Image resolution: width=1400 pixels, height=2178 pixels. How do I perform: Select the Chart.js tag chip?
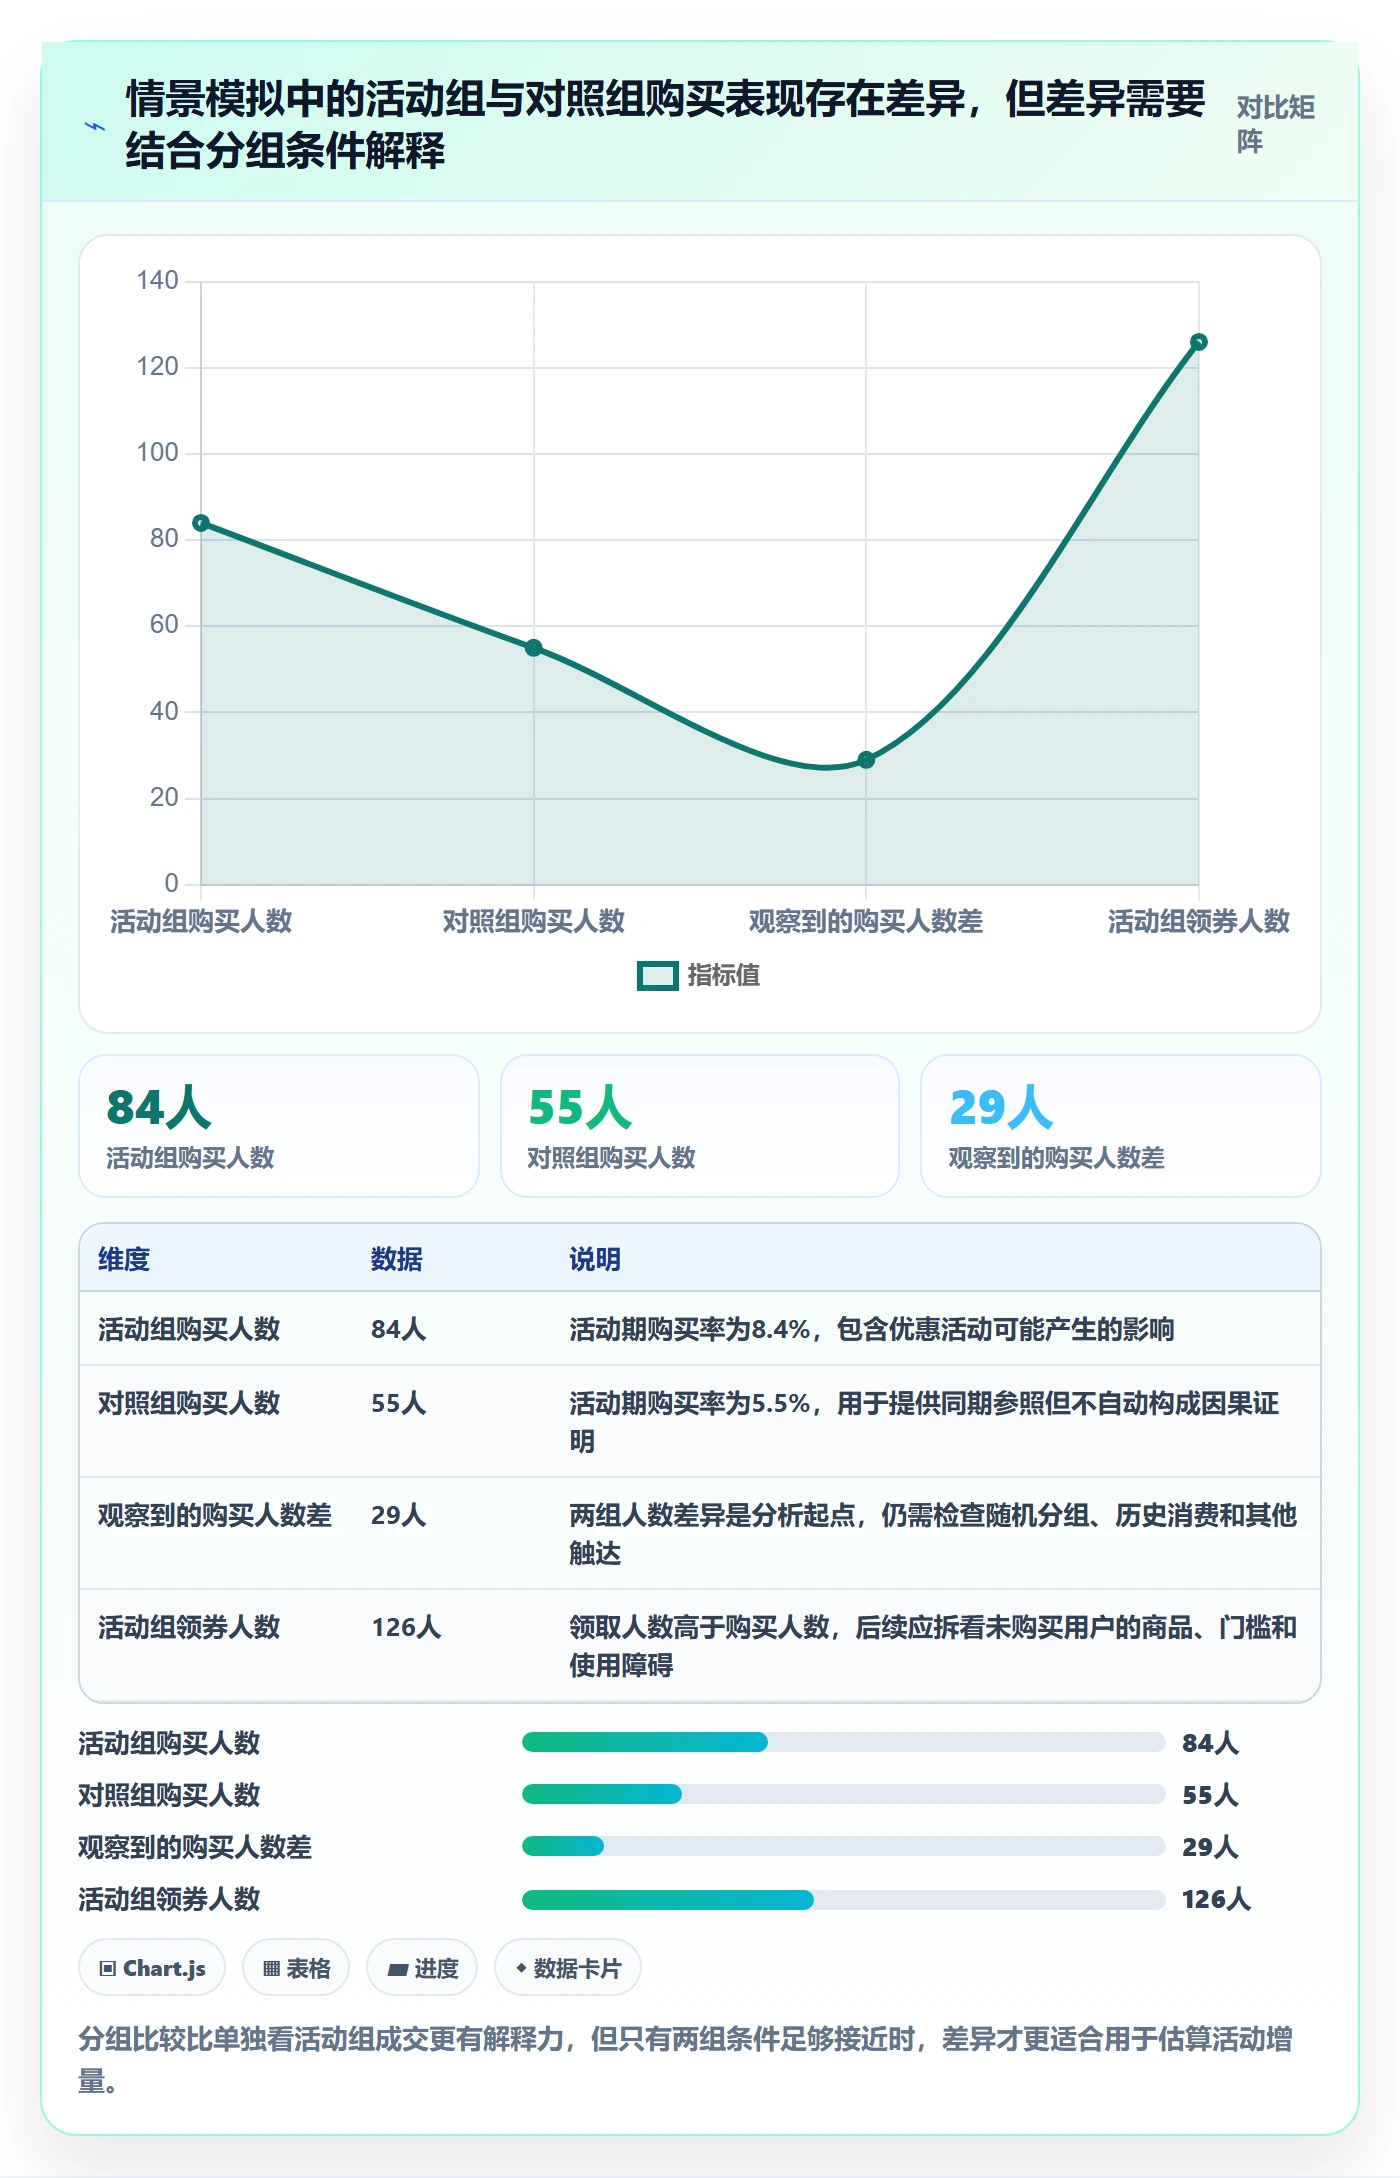152,1968
